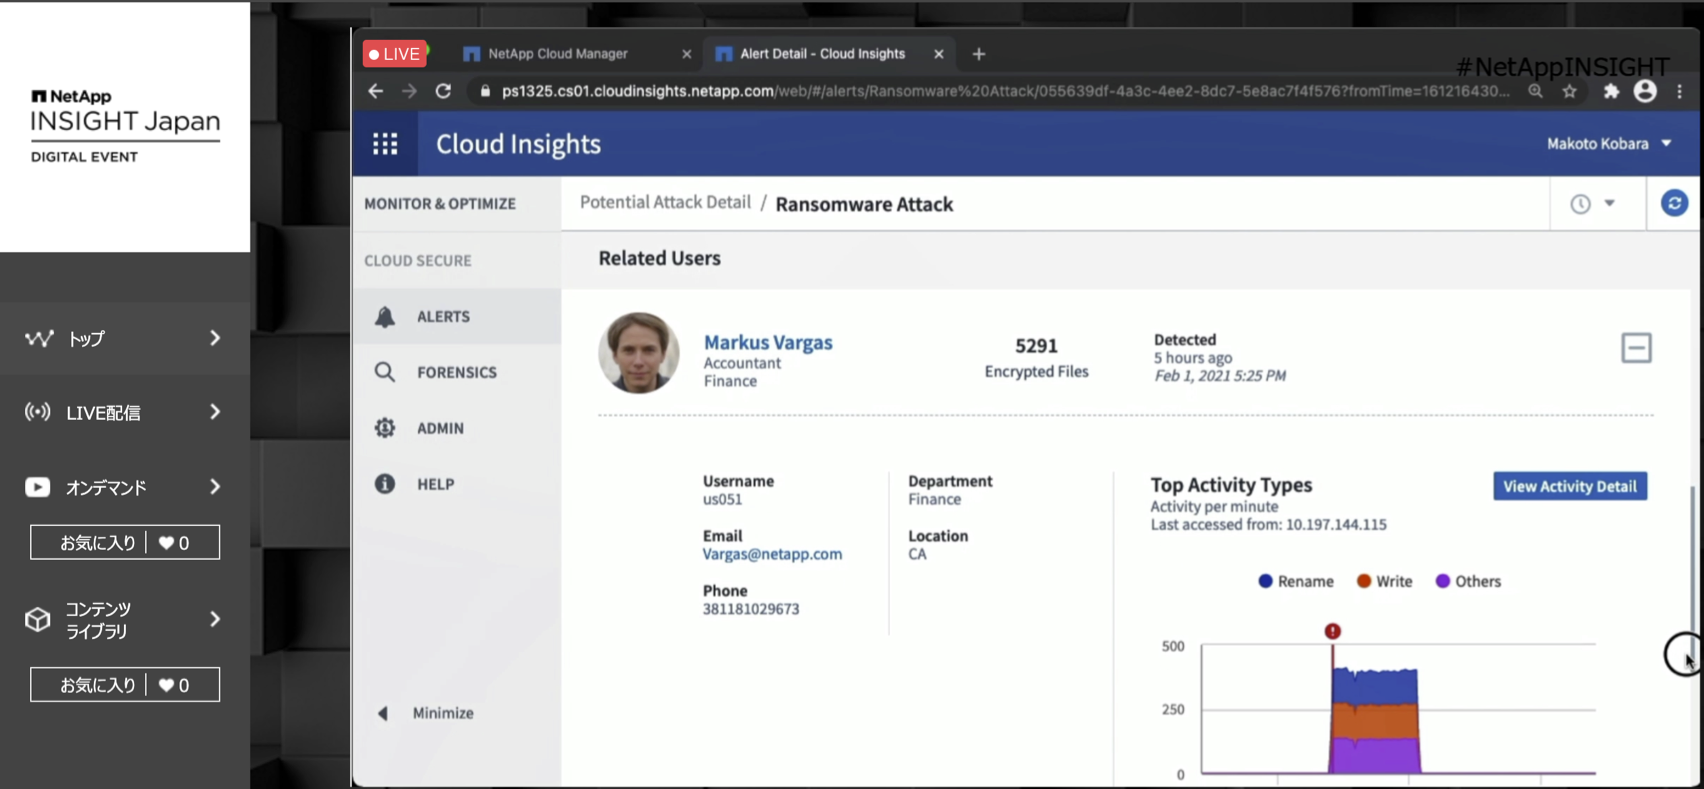Screen dimensions: 1704x789
Task: Expand the オンデマンド menu chevron
Action: 215,487
